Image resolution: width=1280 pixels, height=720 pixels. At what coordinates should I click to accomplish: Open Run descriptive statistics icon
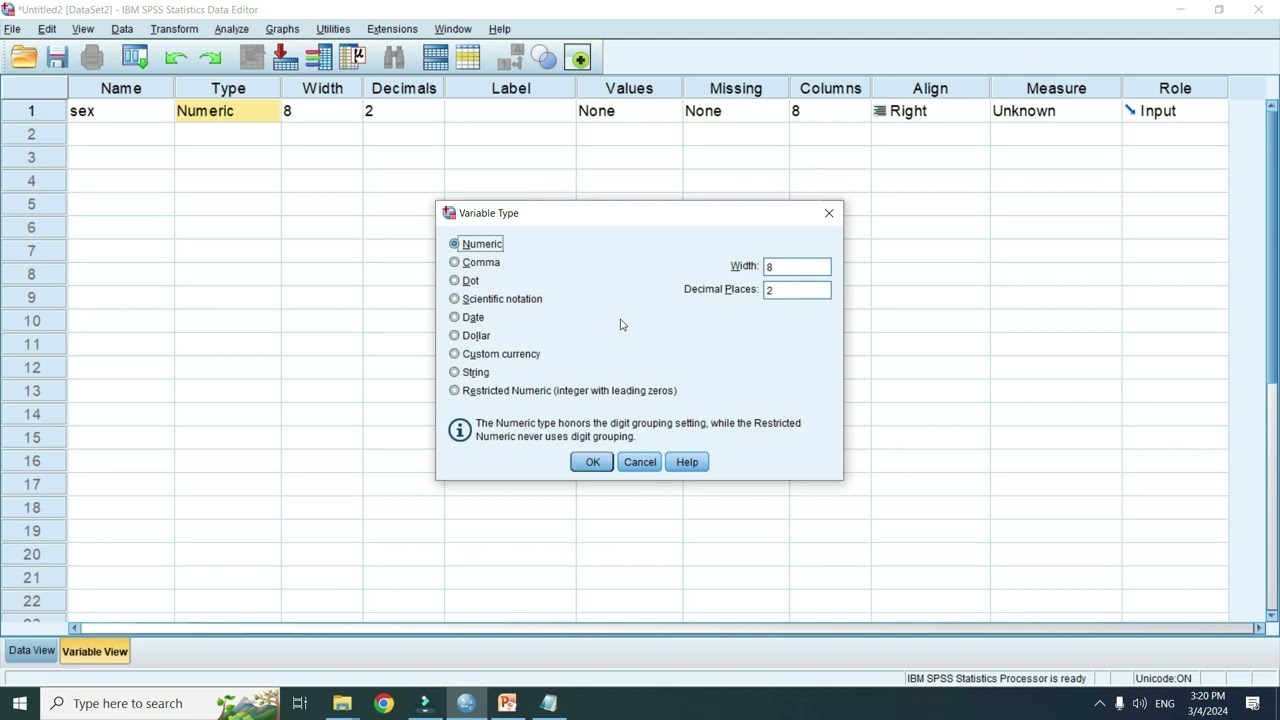[353, 58]
